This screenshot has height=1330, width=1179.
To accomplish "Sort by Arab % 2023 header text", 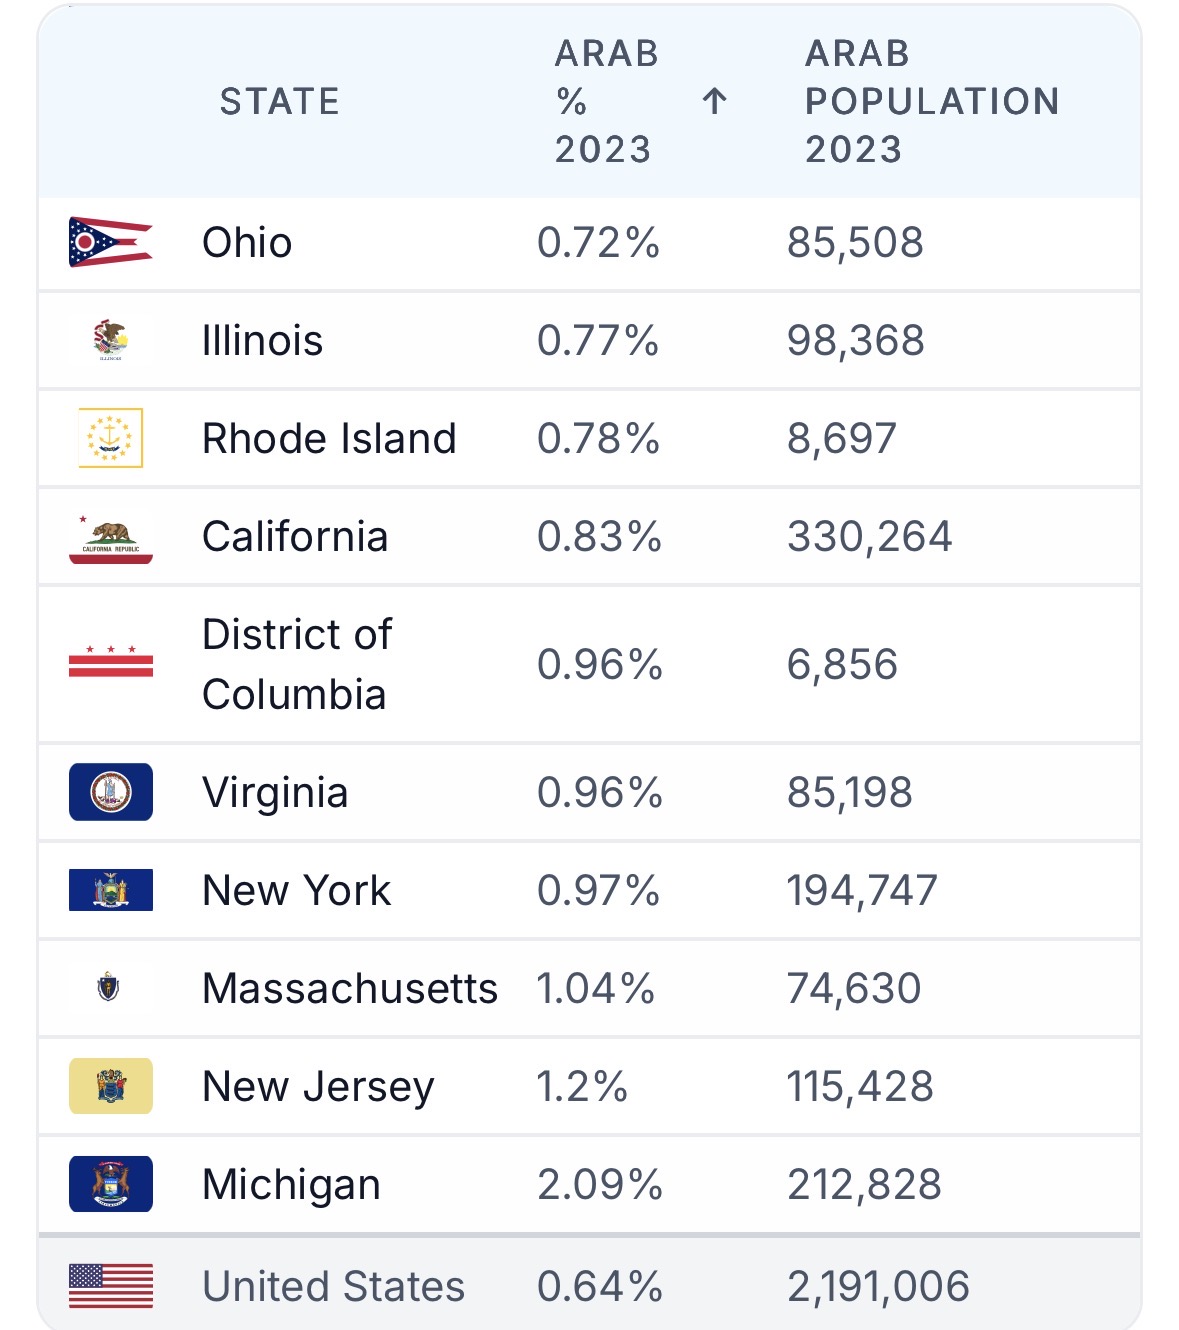I will coord(607,101).
